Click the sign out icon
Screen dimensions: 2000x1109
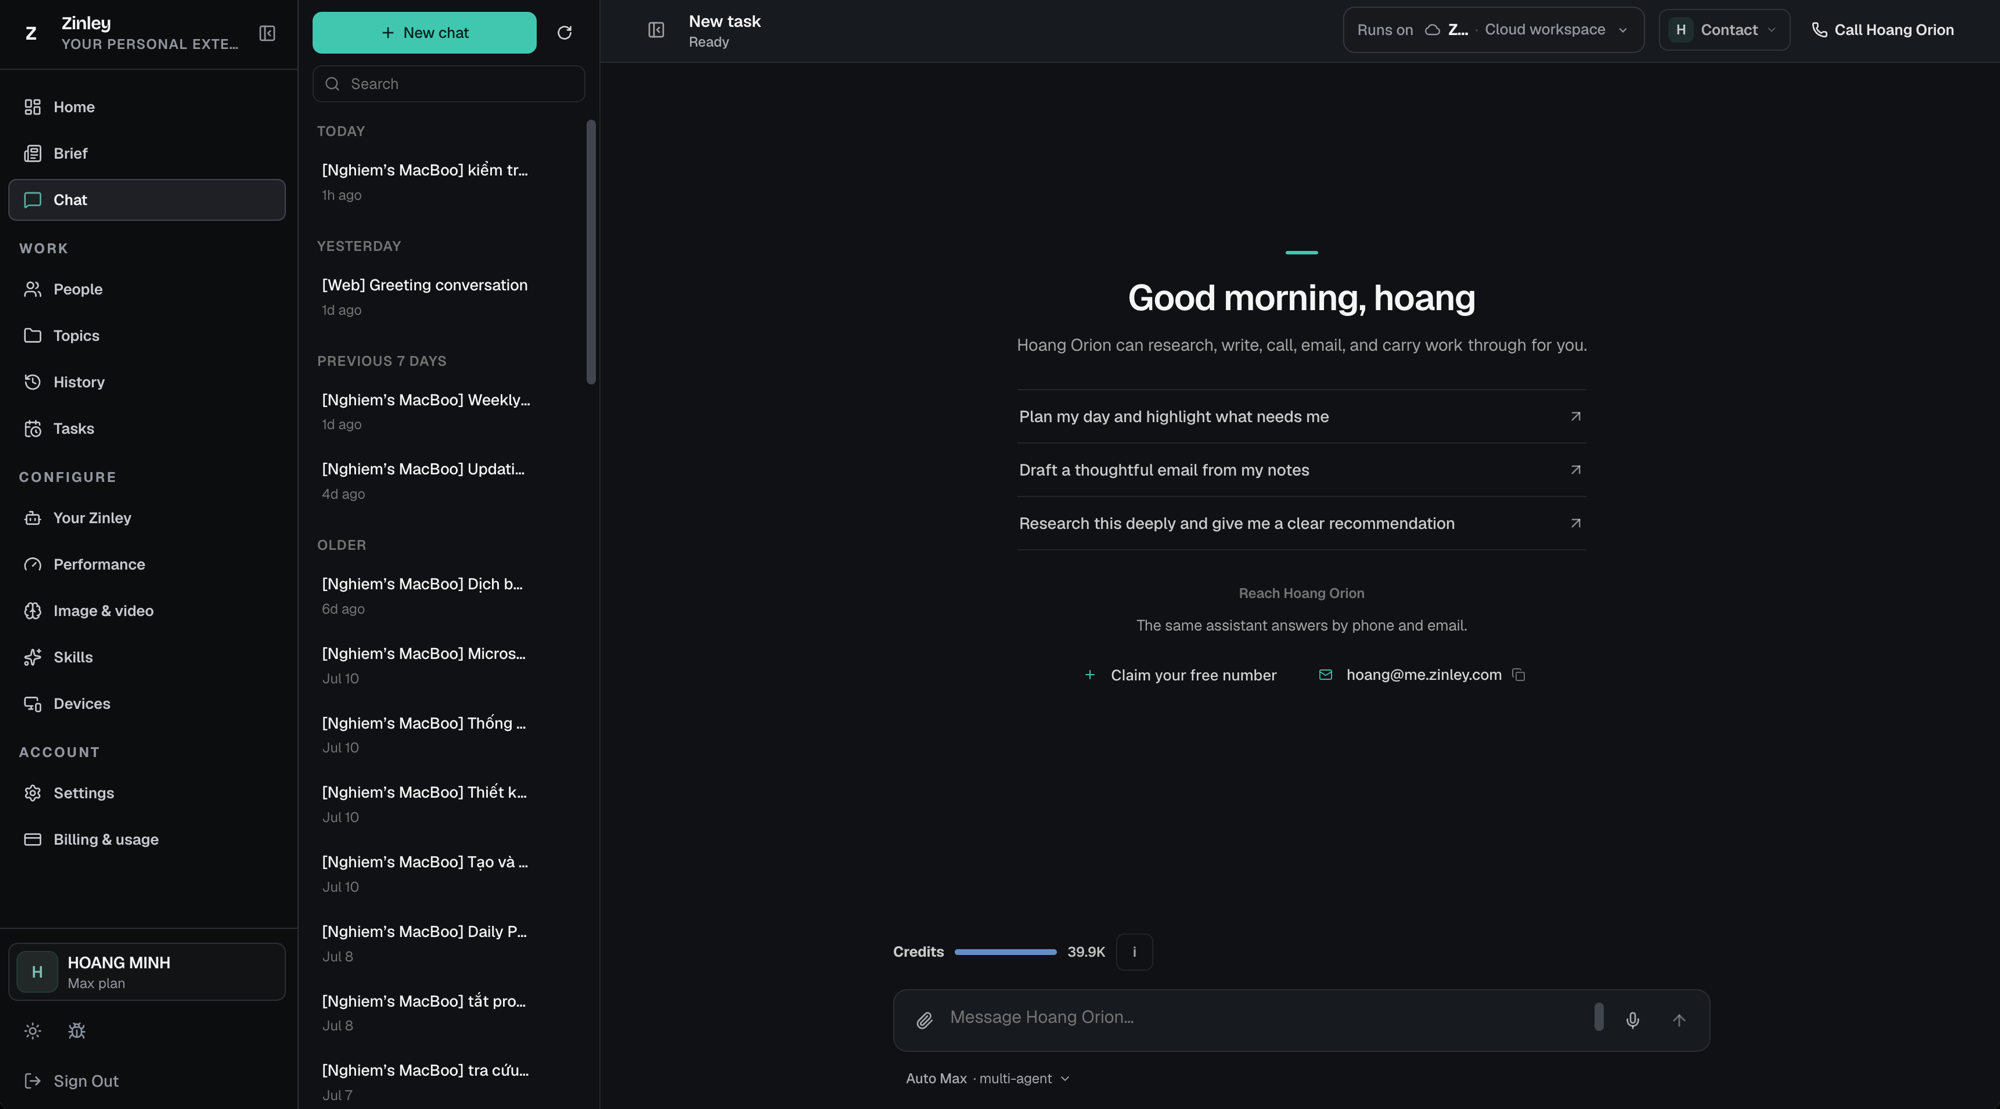tap(33, 1081)
